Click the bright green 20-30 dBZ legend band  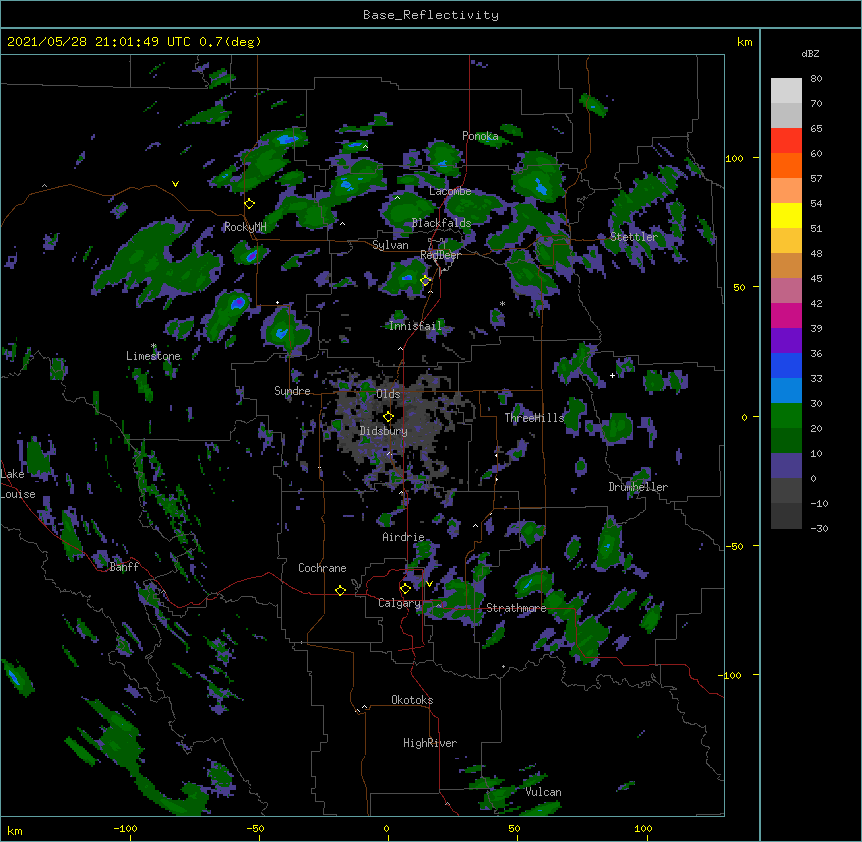(786, 416)
